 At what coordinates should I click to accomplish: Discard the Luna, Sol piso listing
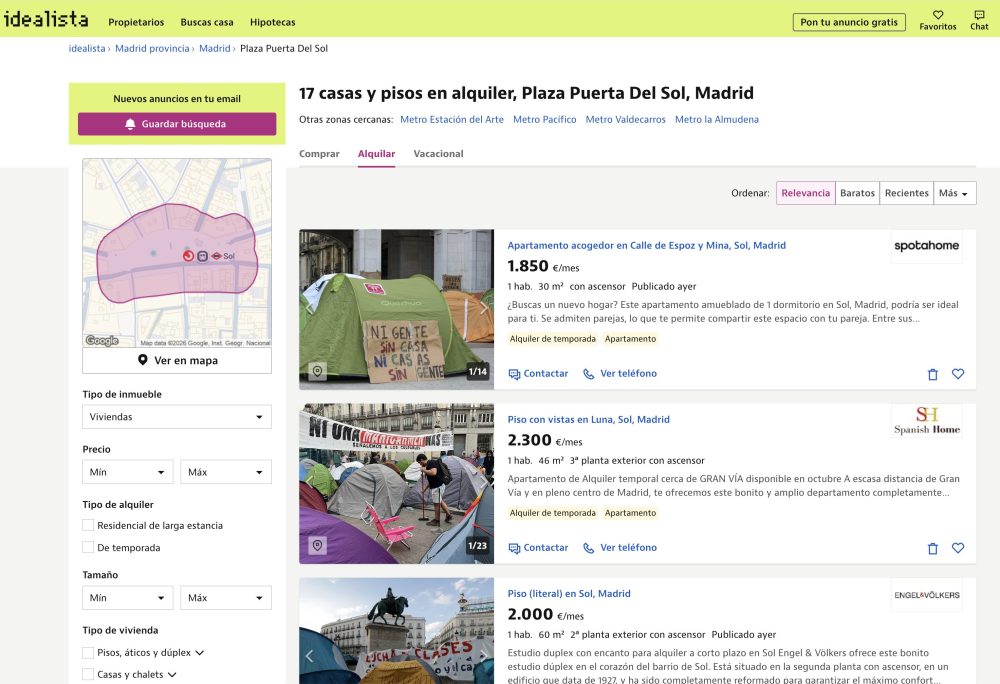pyautogui.click(x=932, y=548)
